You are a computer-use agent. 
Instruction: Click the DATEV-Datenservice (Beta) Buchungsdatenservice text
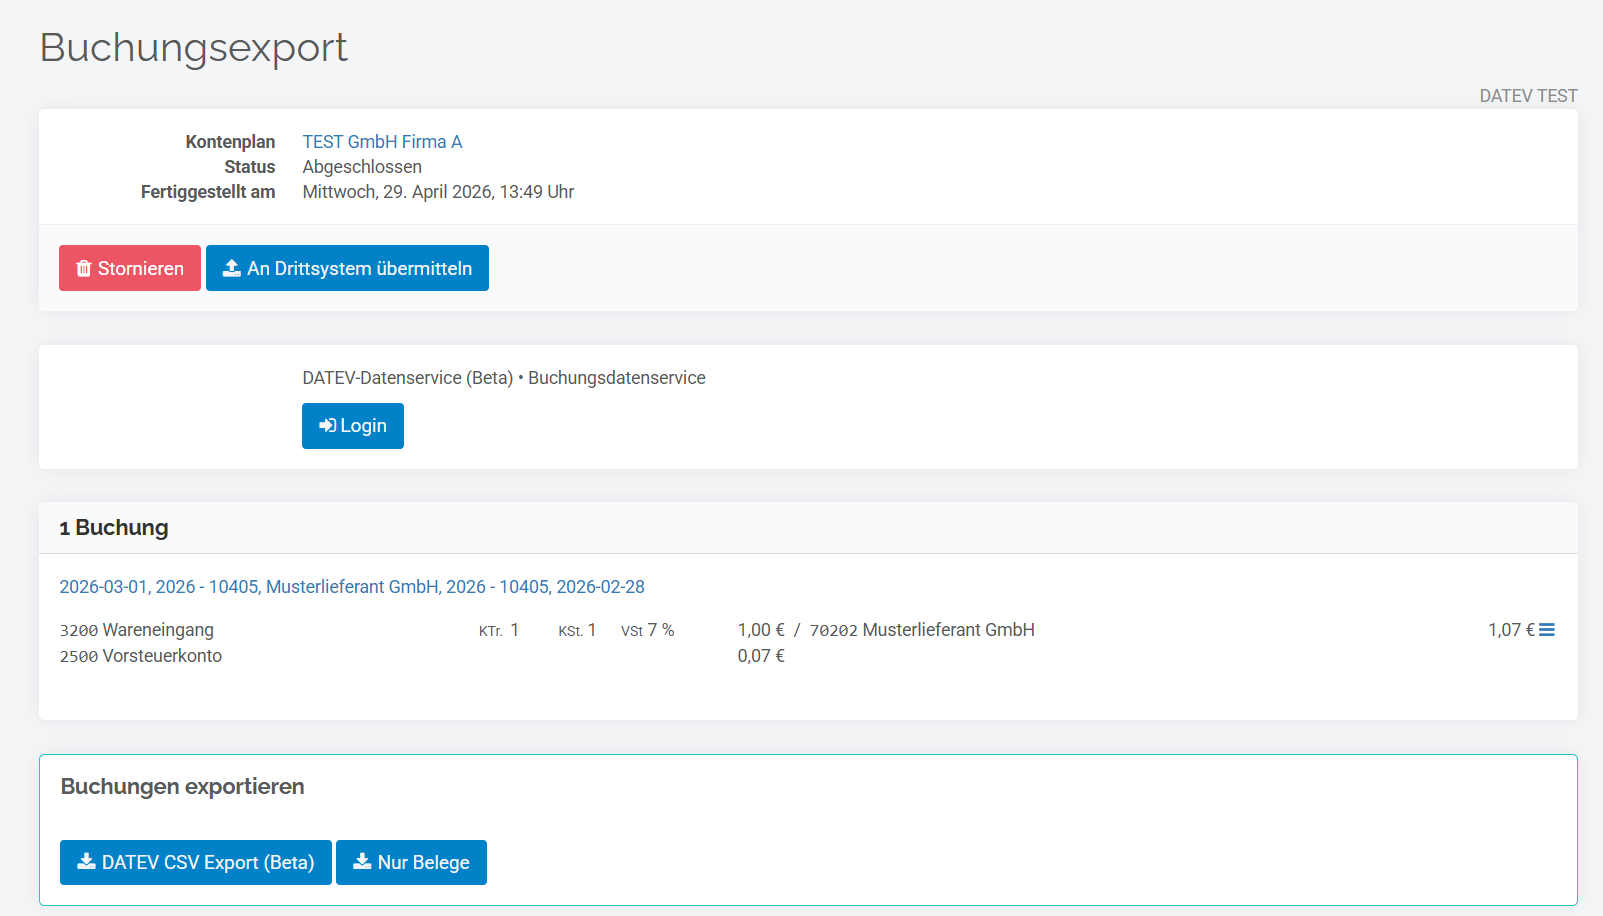(504, 378)
